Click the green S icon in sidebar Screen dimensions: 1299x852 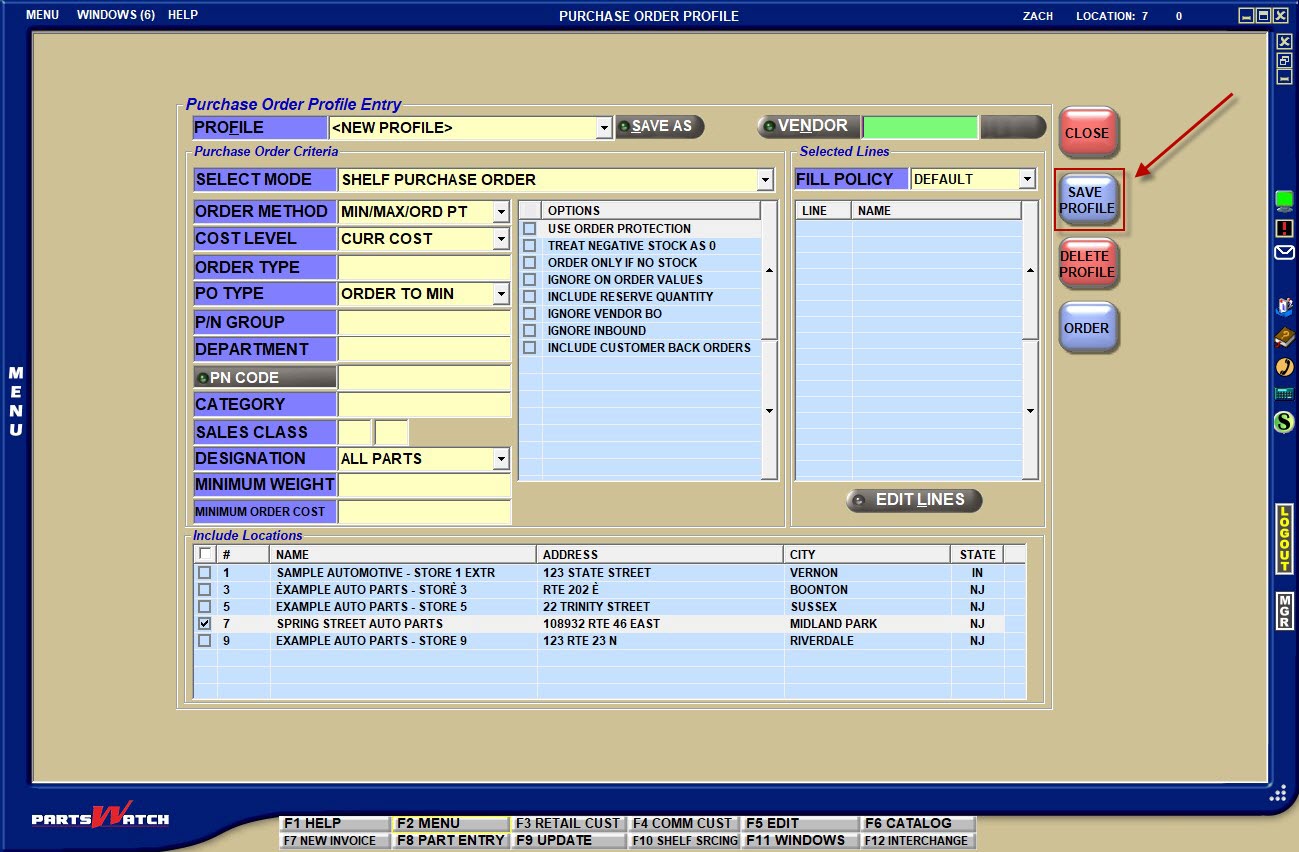pyautogui.click(x=1285, y=423)
